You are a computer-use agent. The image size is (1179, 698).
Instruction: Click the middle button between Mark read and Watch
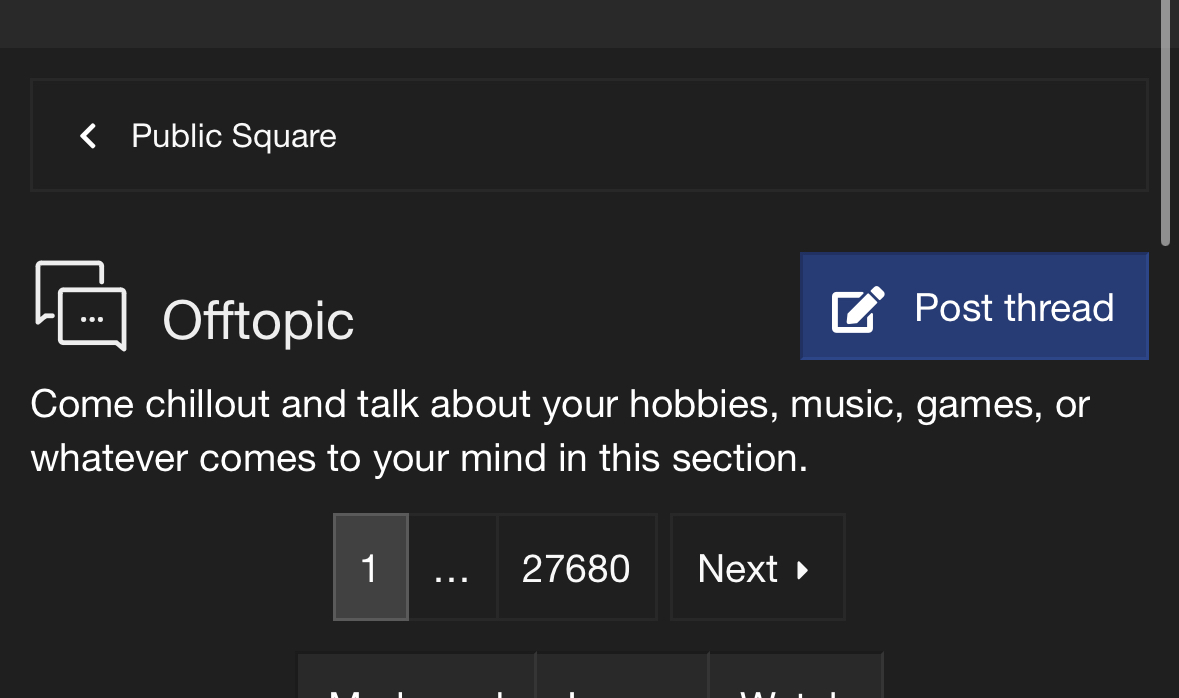coord(622,680)
